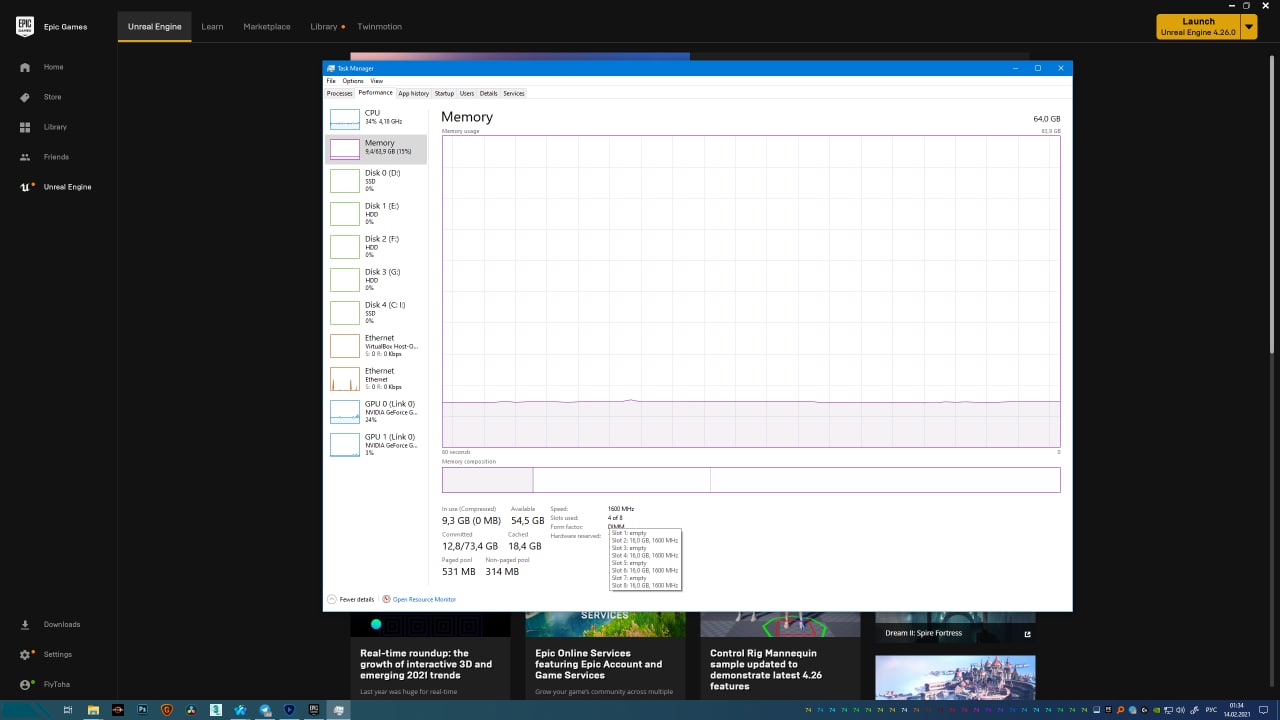Viewport: 1280px width, 720px height.
Task: Open Resource Monitor link
Action: (424, 599)
